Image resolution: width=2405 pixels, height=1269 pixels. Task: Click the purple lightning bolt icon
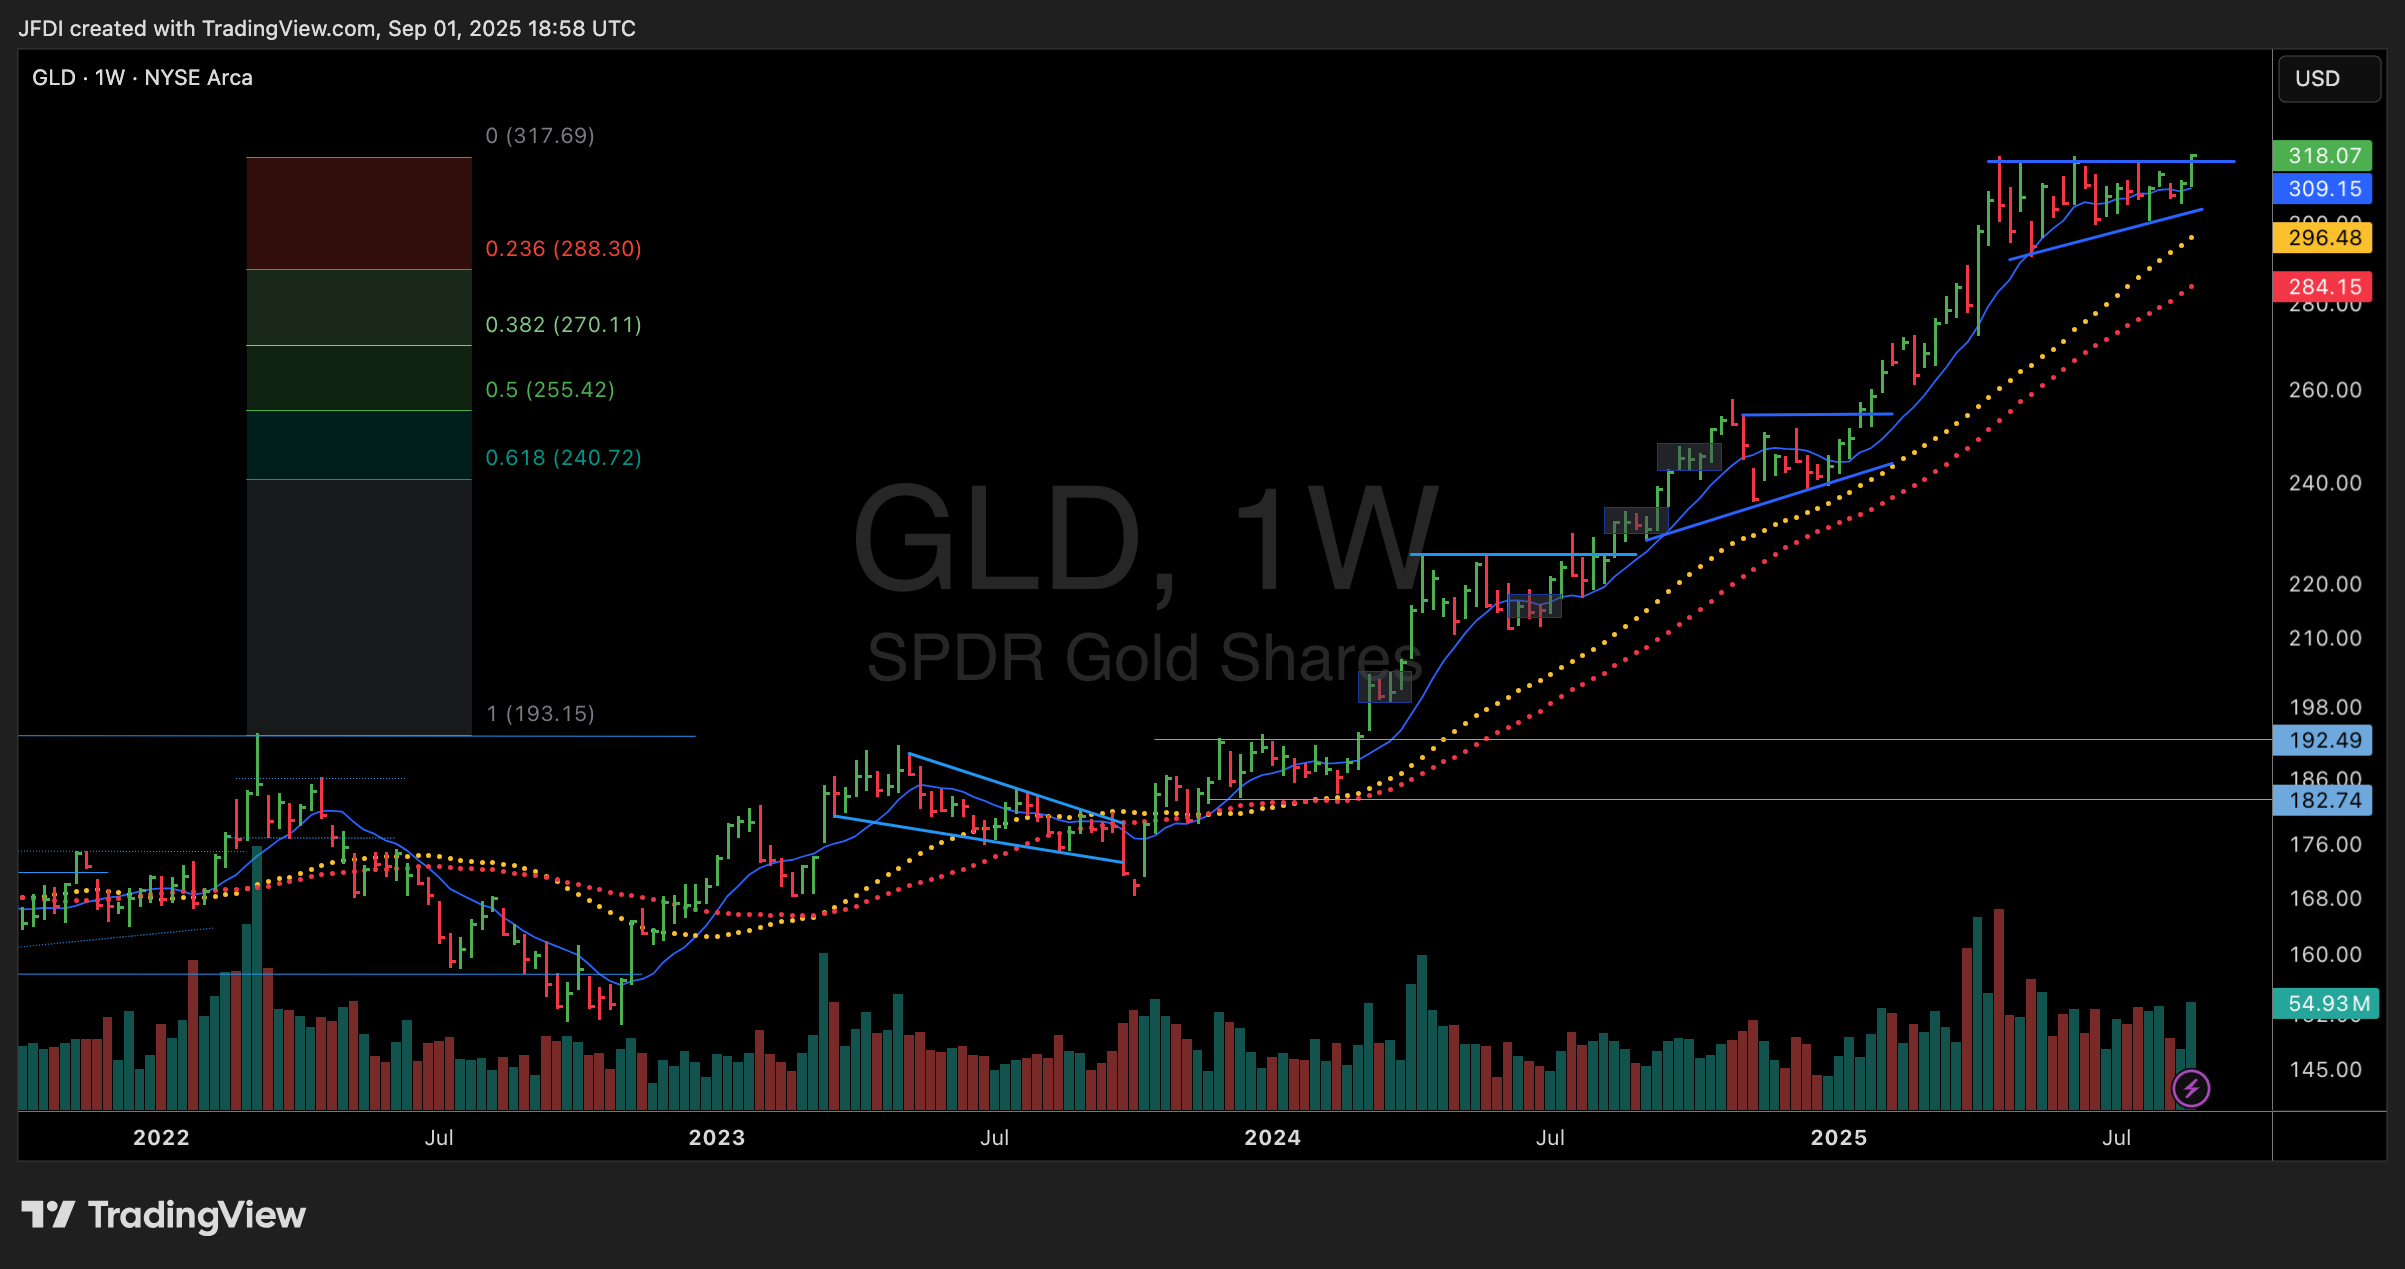pyautogui.click(x=2191, y=1088)
